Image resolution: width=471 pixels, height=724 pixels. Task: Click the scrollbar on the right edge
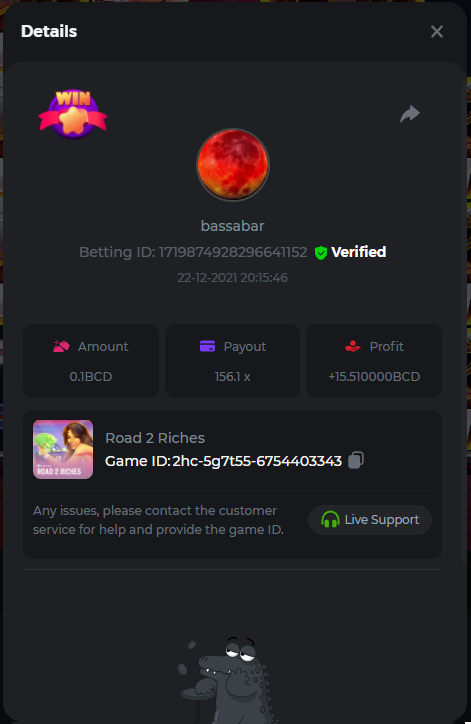[465, 323]
